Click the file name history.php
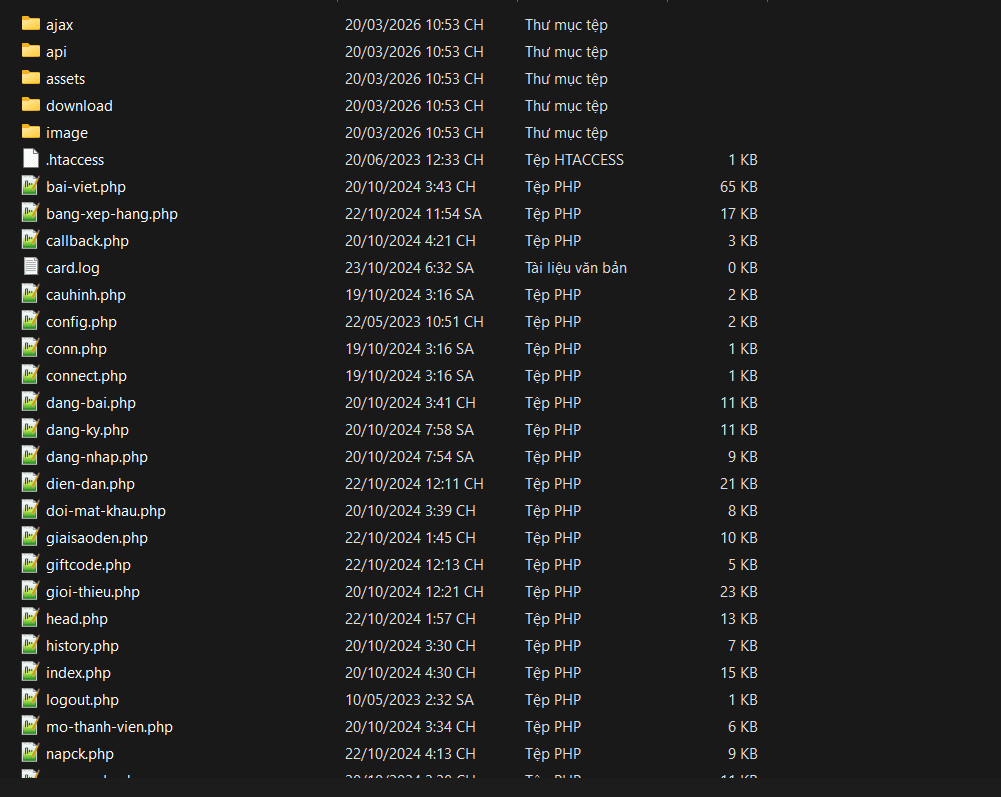The width and height of the screenshot is (1001, 797). (x=82, y=646)
